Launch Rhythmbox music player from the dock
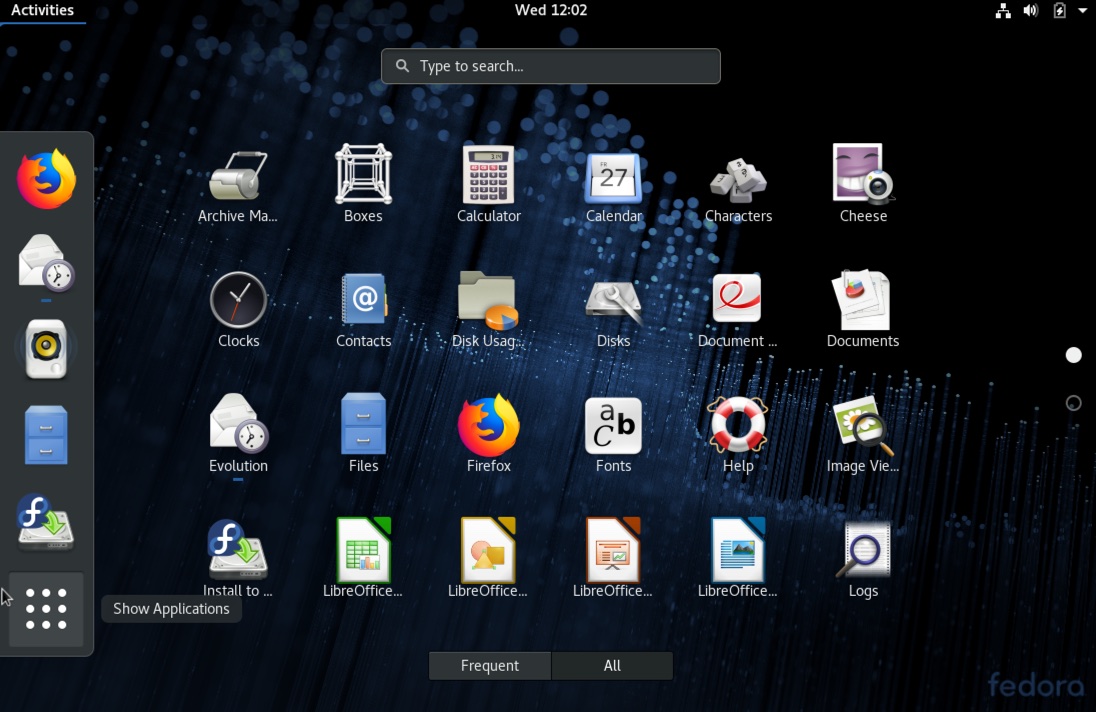1096x712 pixels. (45, 348)
